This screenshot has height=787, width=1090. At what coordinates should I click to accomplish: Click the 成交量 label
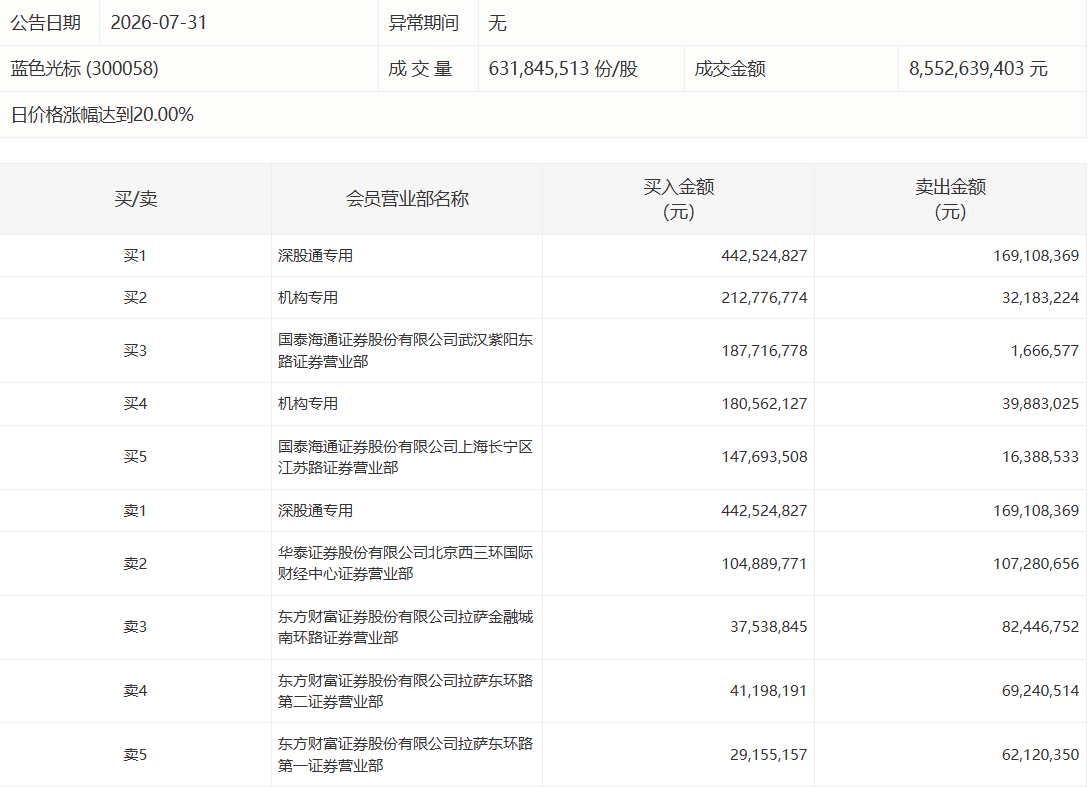pos(421,68)
